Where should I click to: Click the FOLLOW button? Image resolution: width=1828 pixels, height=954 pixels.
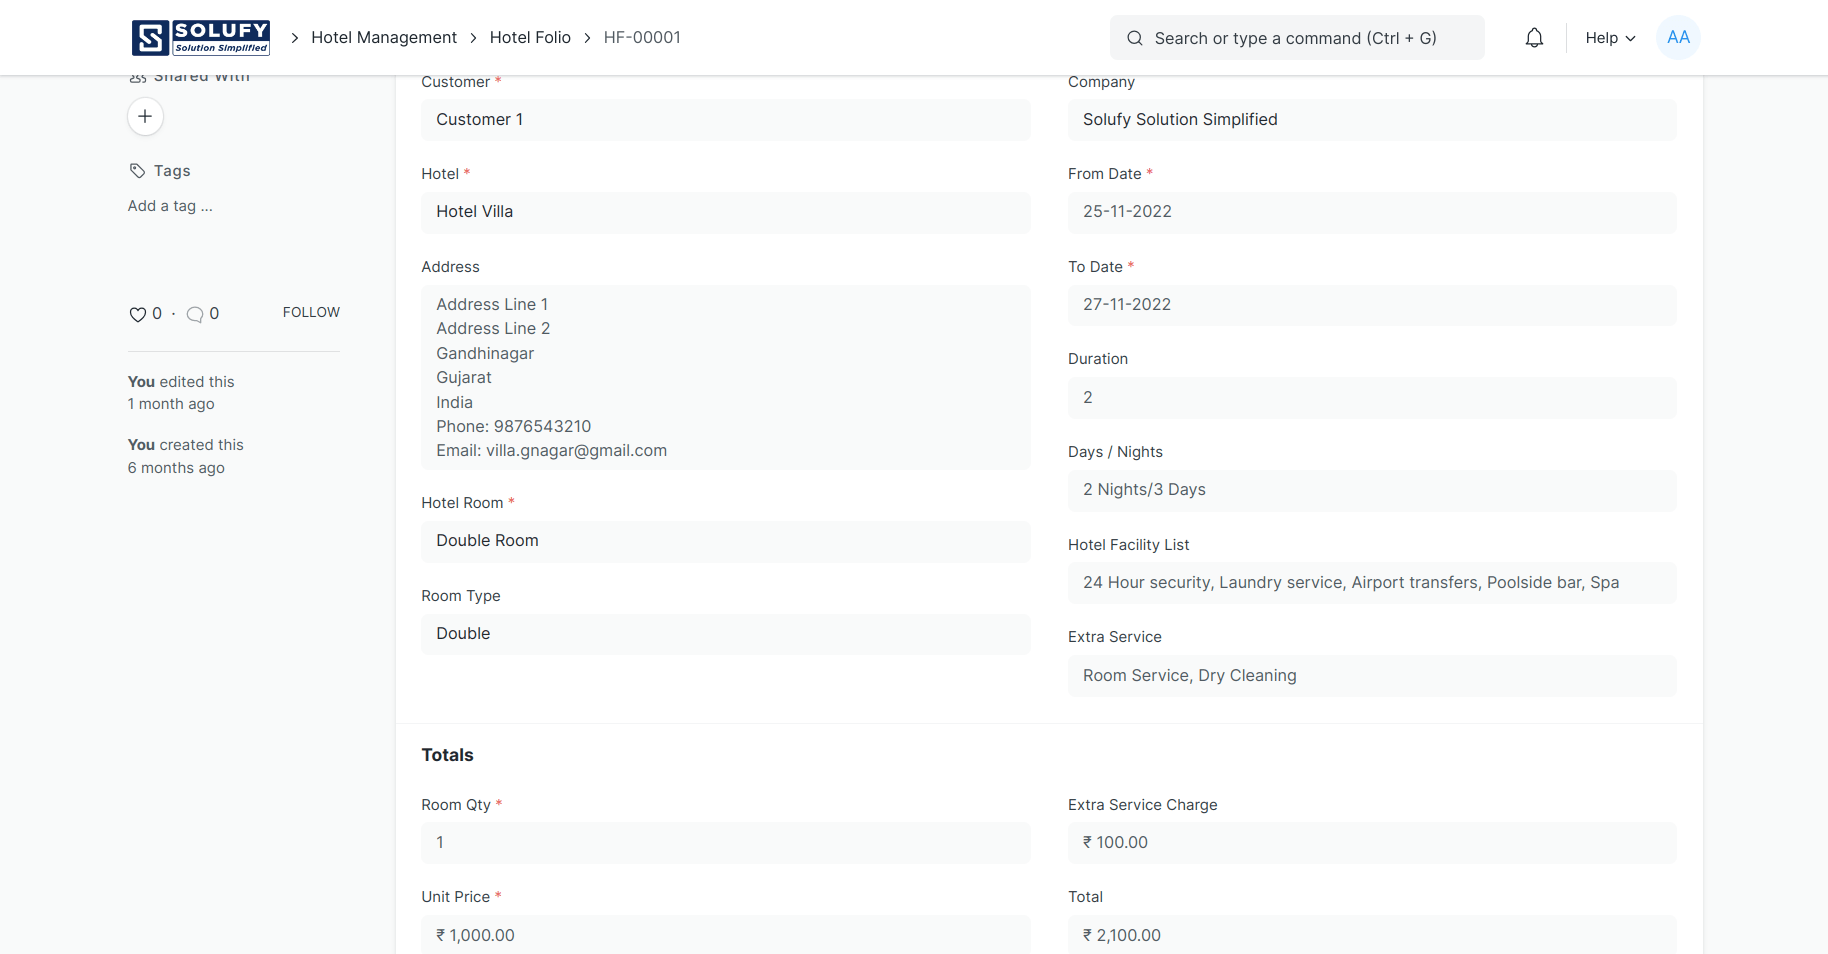pos(311,312)
